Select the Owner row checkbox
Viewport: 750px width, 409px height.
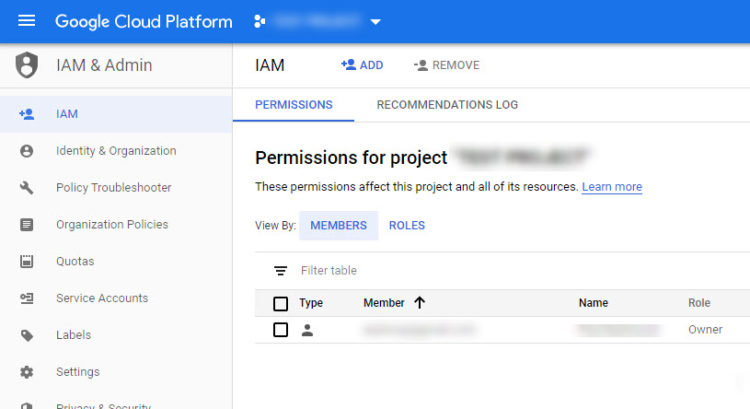[x=280, y=330]
